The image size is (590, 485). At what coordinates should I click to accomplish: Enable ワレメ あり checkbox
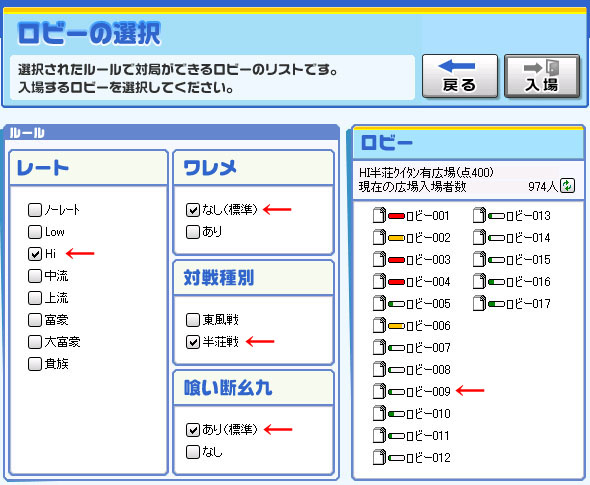(193, 232)
